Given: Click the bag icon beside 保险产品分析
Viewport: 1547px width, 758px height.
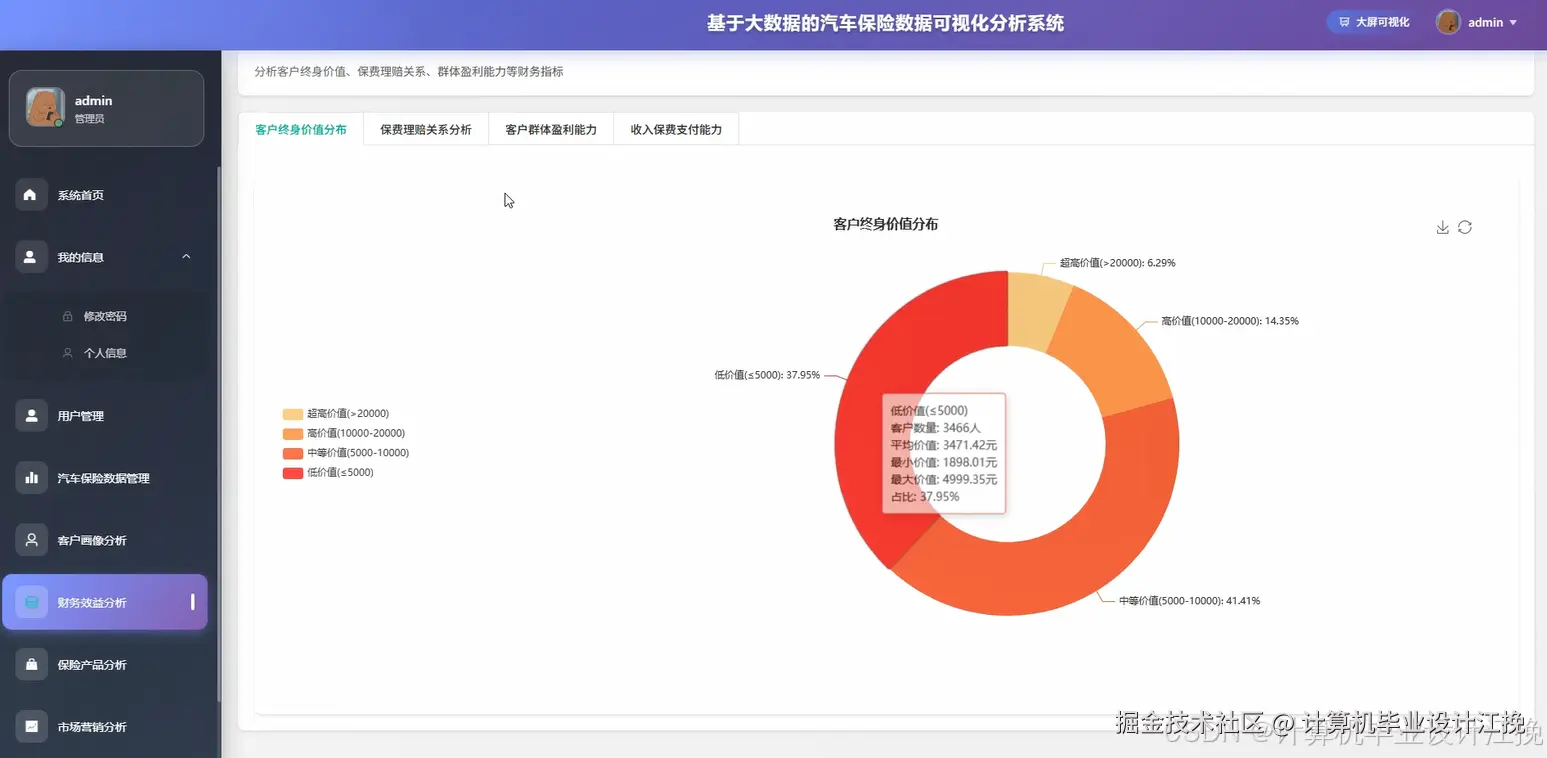Looking at the screenshot, I should (x=31, y=664).
